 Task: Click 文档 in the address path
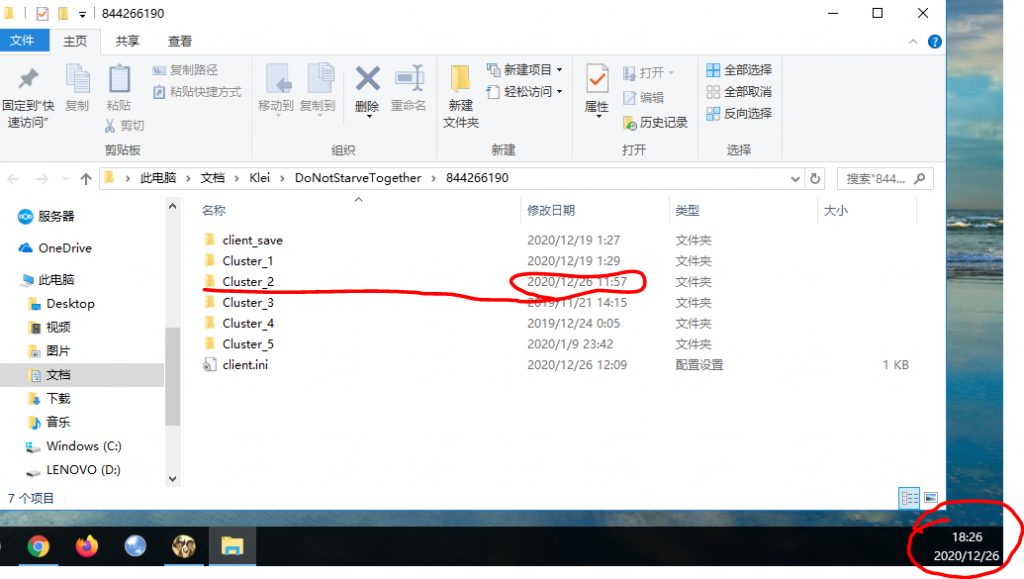tap(212, 178)
